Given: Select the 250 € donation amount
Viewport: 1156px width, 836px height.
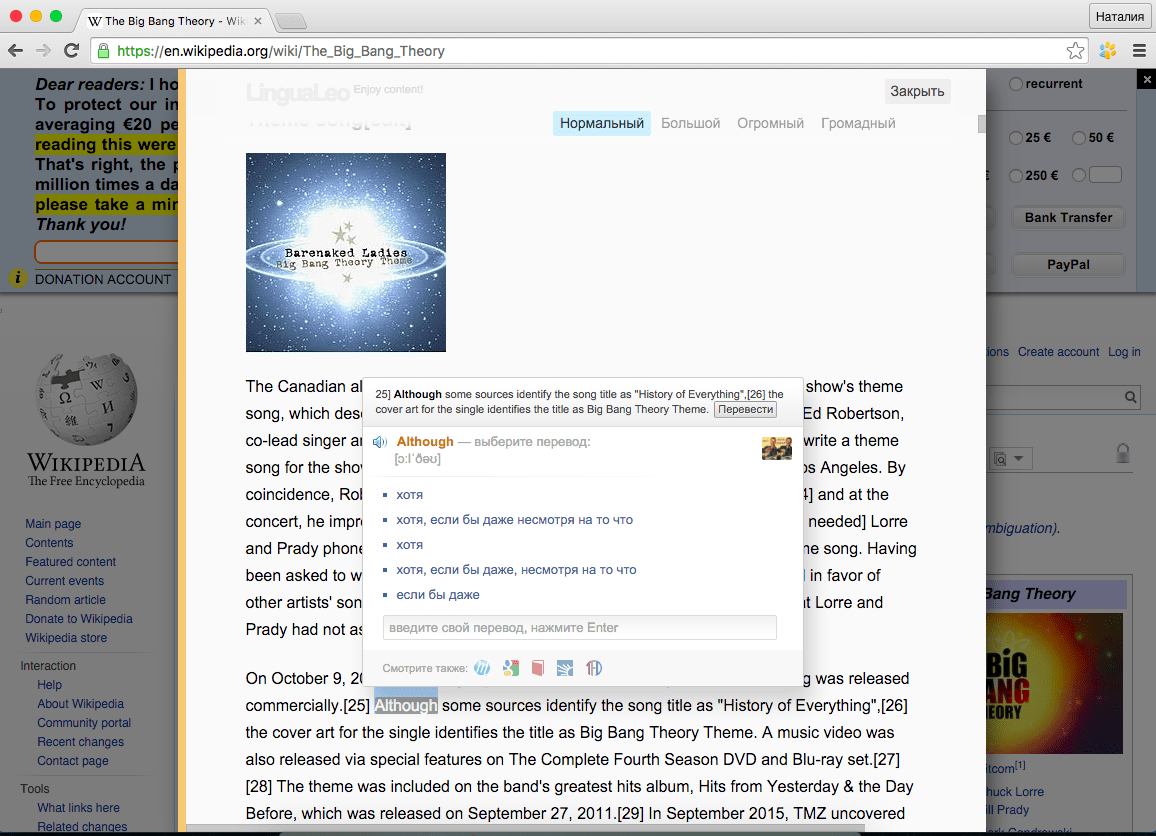Looking at the screenshot, I should pyautogui.click(x=1016, y=175).
